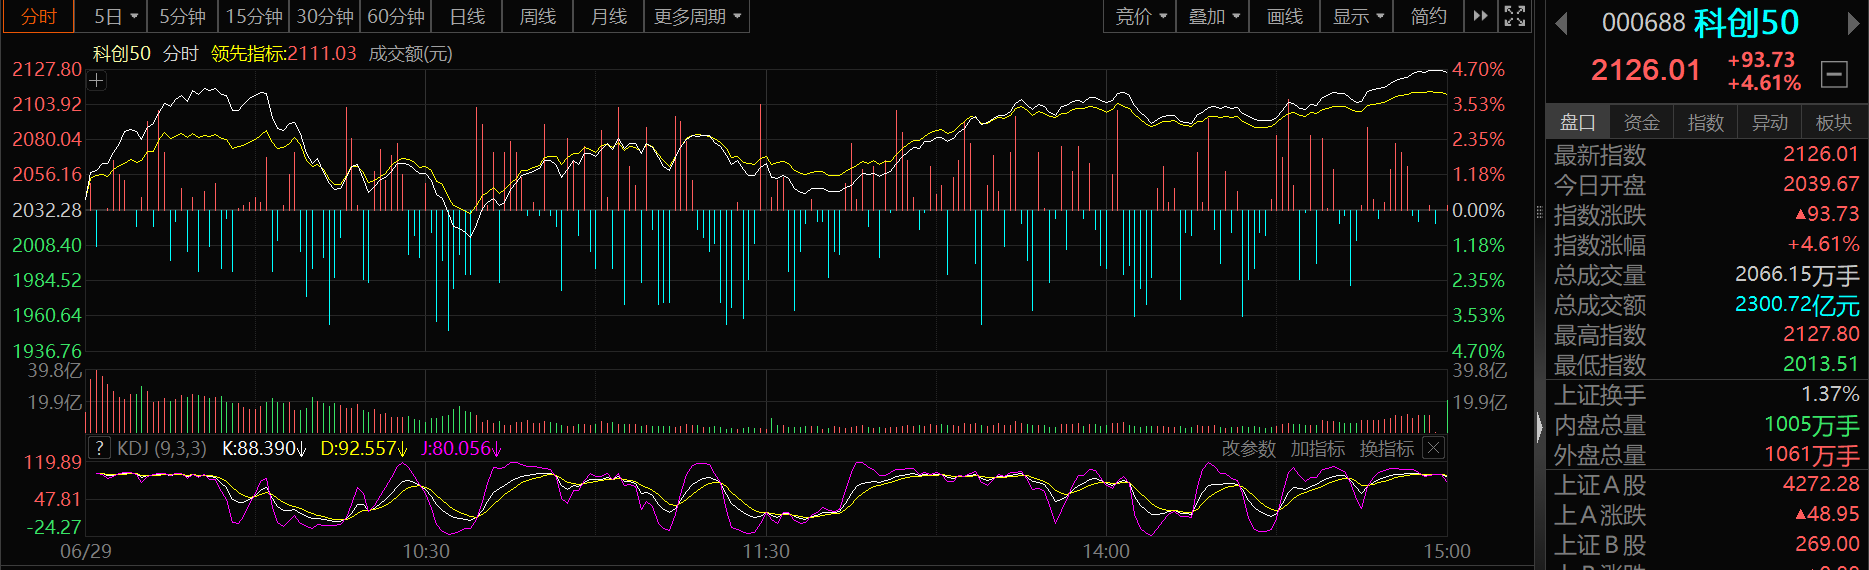Viewport: 1869px width, 570px height.
Task: Switch to the 月线 monthly chart
Action: click(x=609, y=16)
